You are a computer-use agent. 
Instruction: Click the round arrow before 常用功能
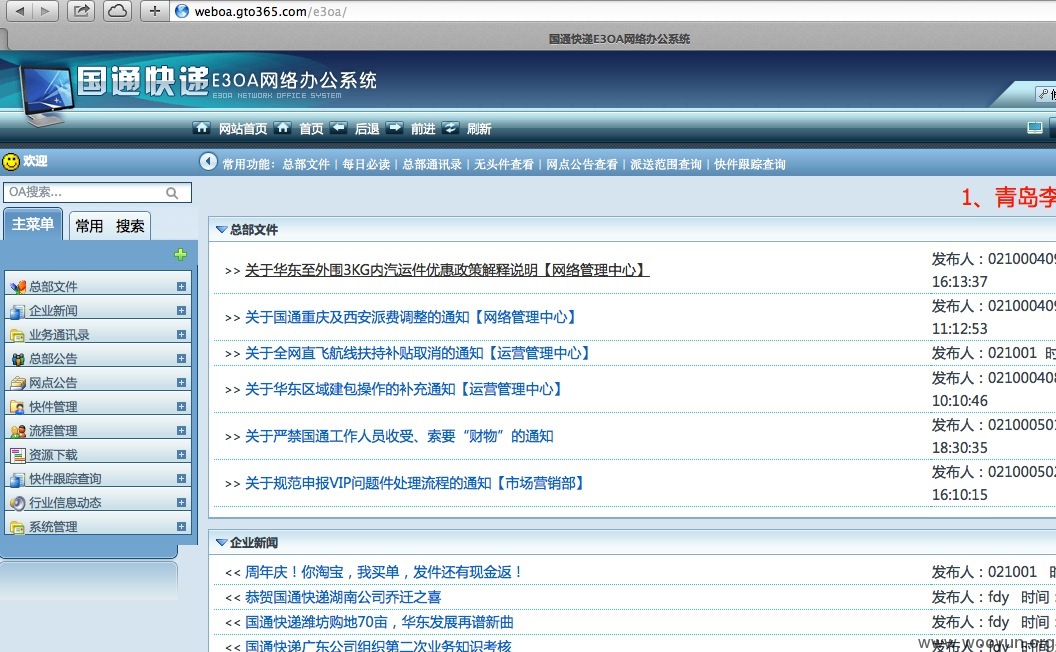(208, 162)
